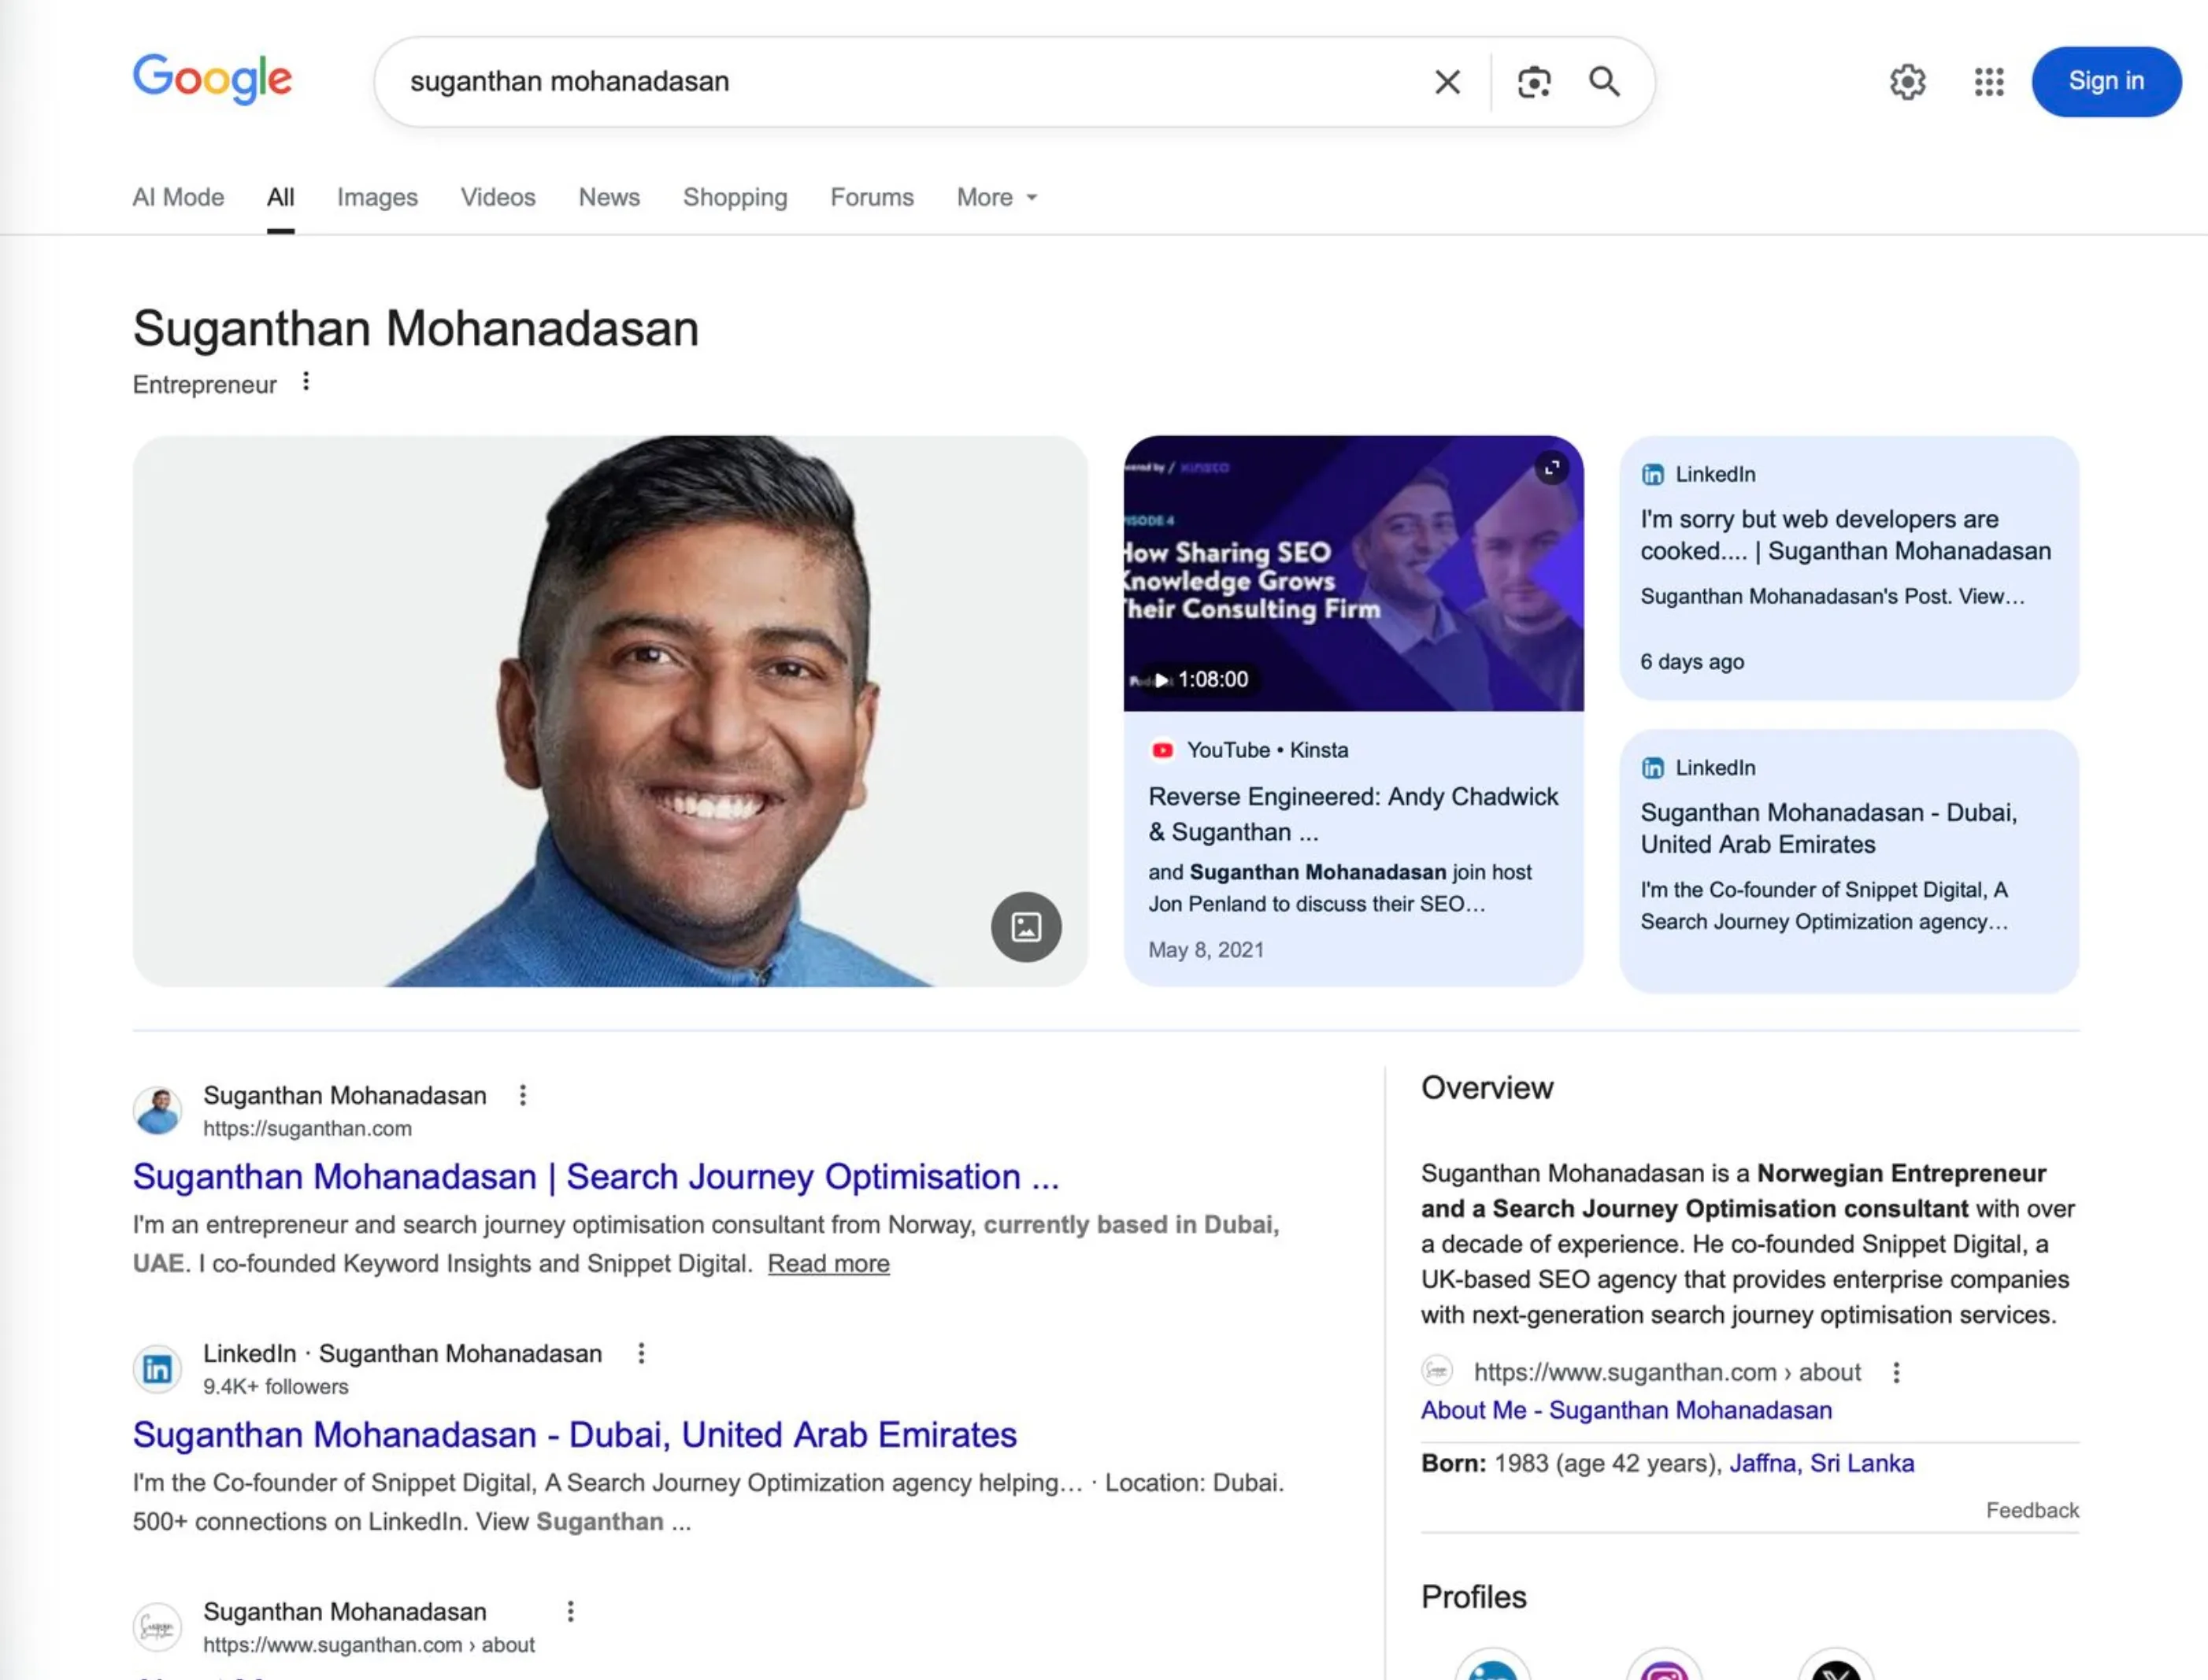Open three-dot menu for LinkedIn result

pos(641,1354)
